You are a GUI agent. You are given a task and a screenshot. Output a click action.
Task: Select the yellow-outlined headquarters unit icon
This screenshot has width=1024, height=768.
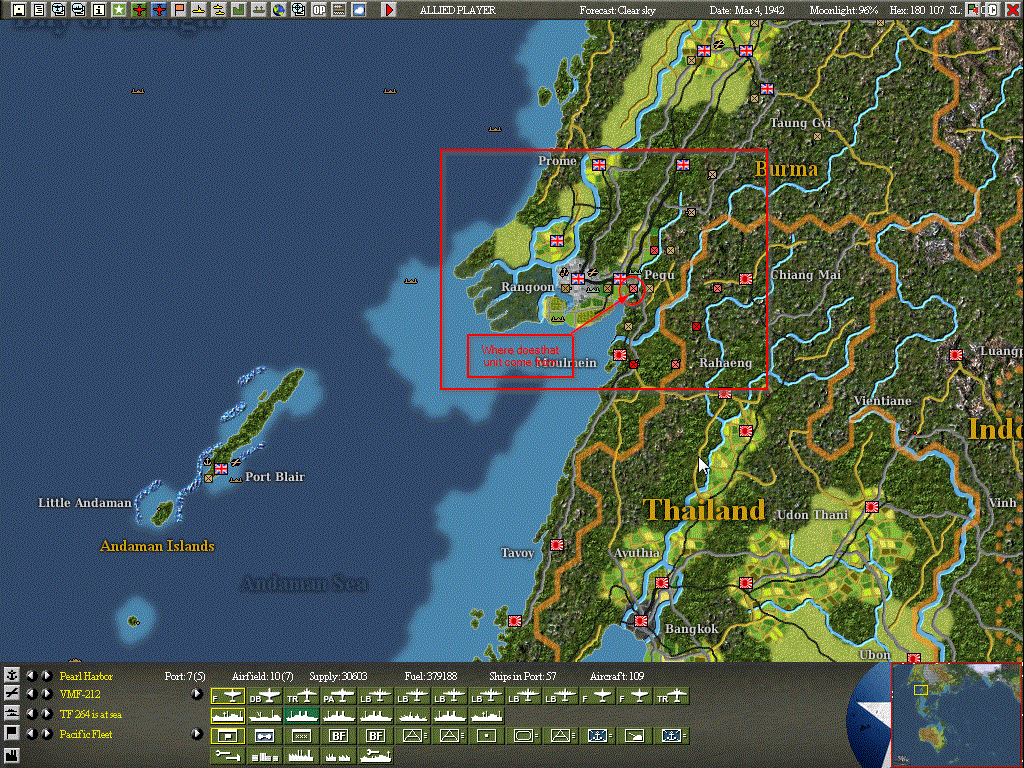(x=228, y=736)
